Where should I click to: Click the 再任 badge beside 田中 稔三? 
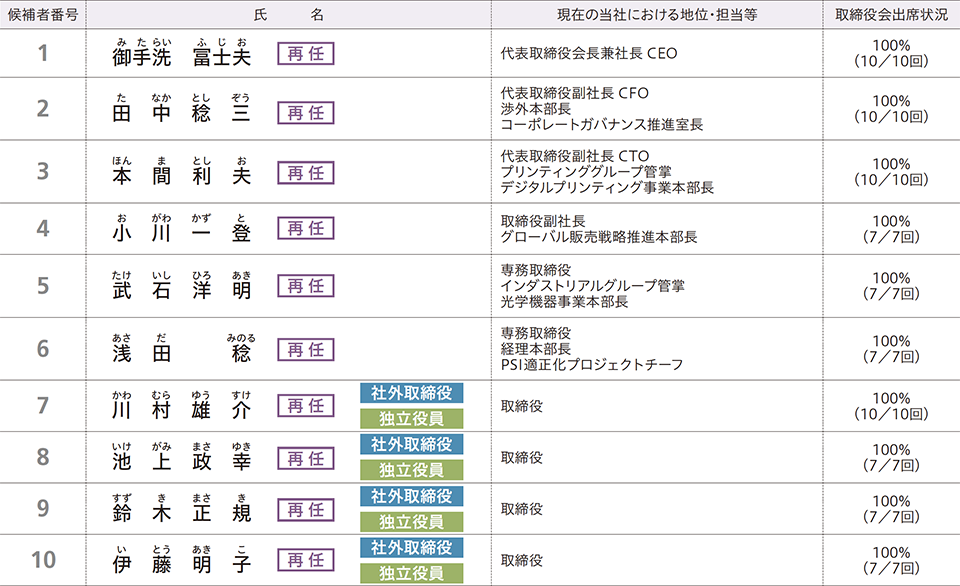tap(305, 113)
